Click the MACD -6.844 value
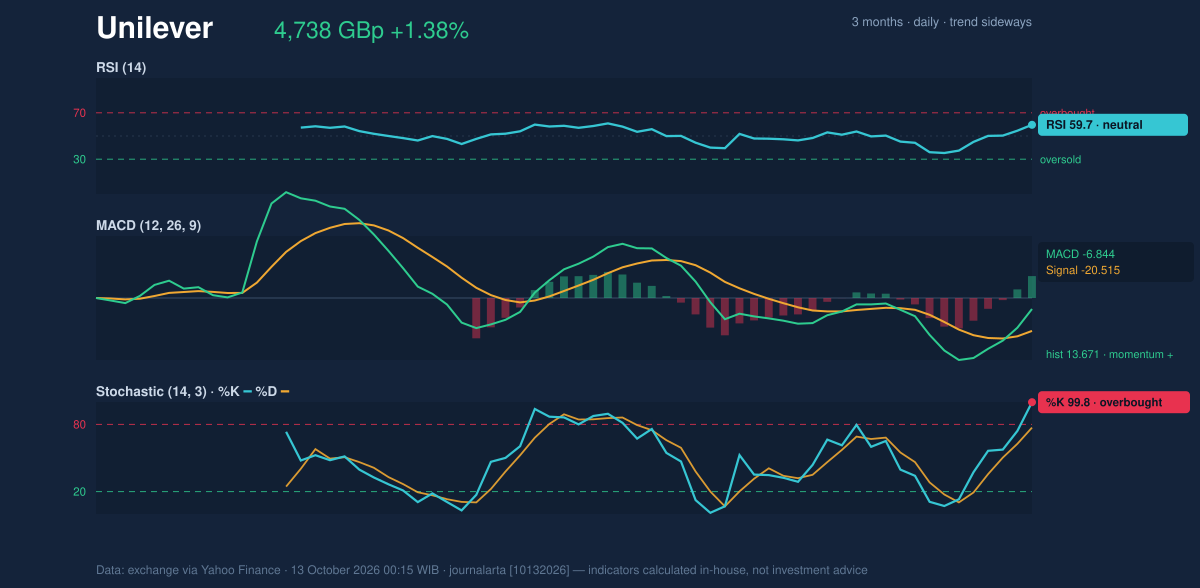1200x588 pixels. click(x=1080, y=254)
